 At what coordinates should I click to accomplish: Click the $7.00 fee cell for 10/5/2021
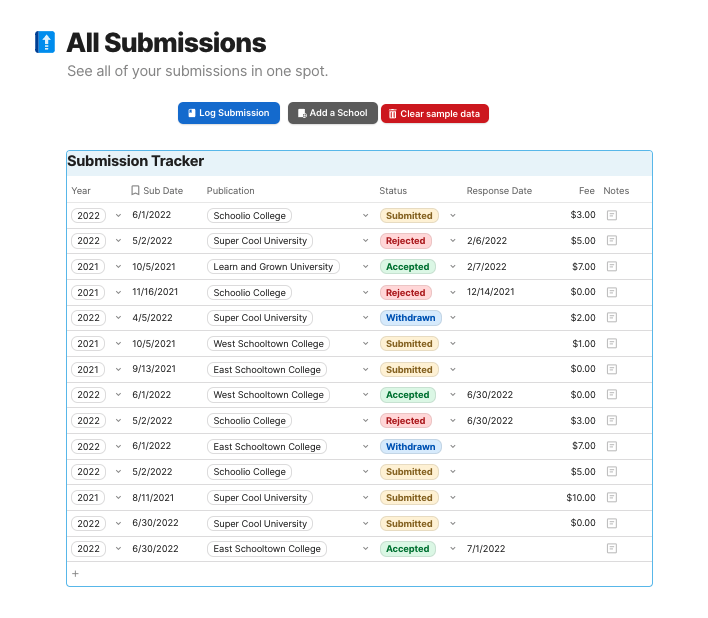[x=582, y=267]
